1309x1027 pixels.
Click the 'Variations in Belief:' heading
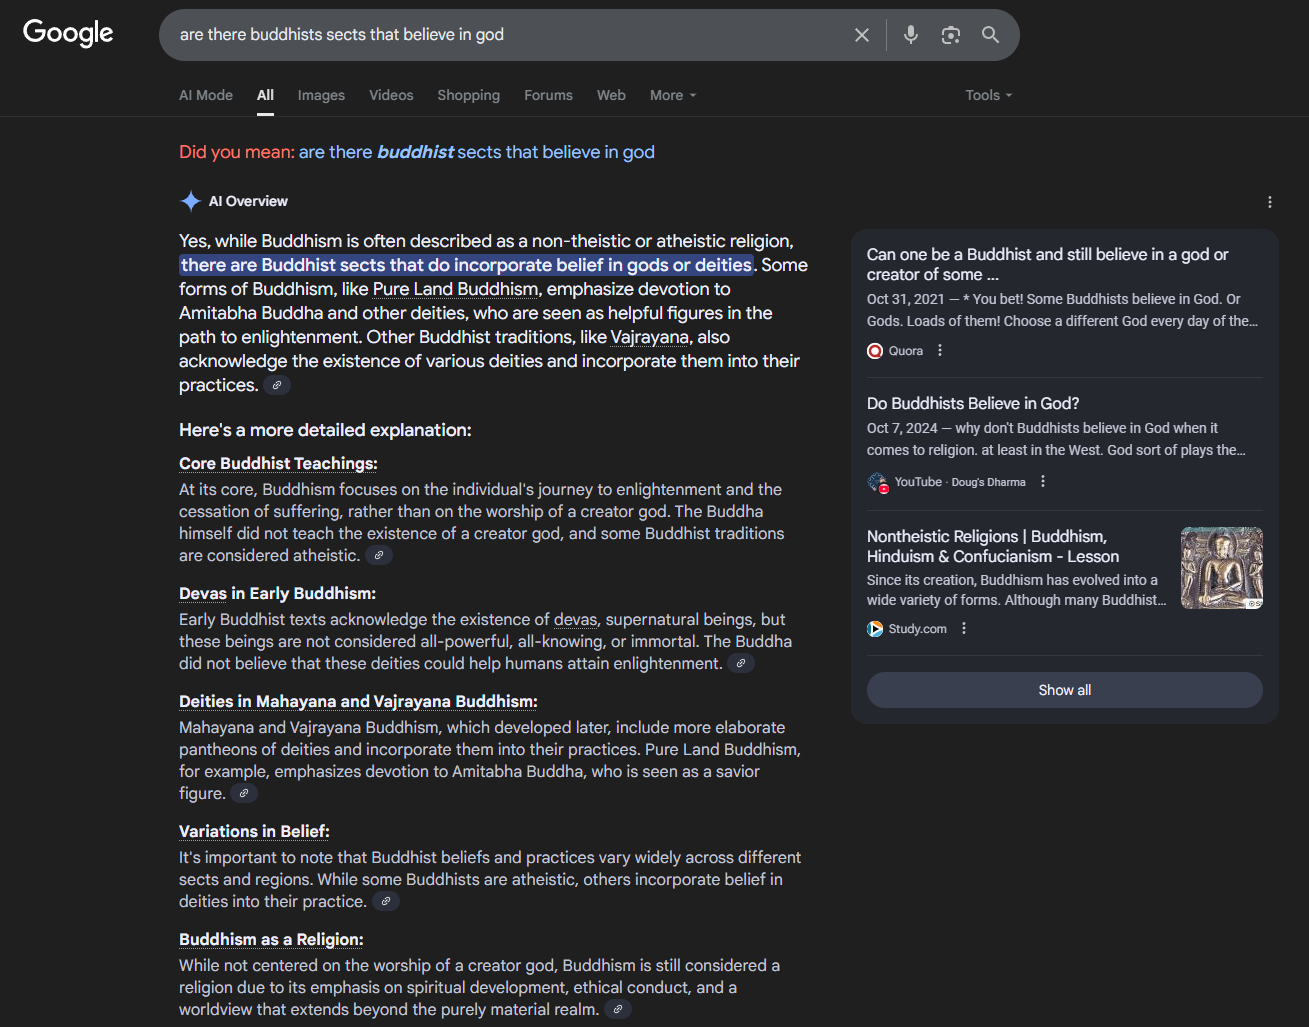pyautogui.click(x=254, y=831)
